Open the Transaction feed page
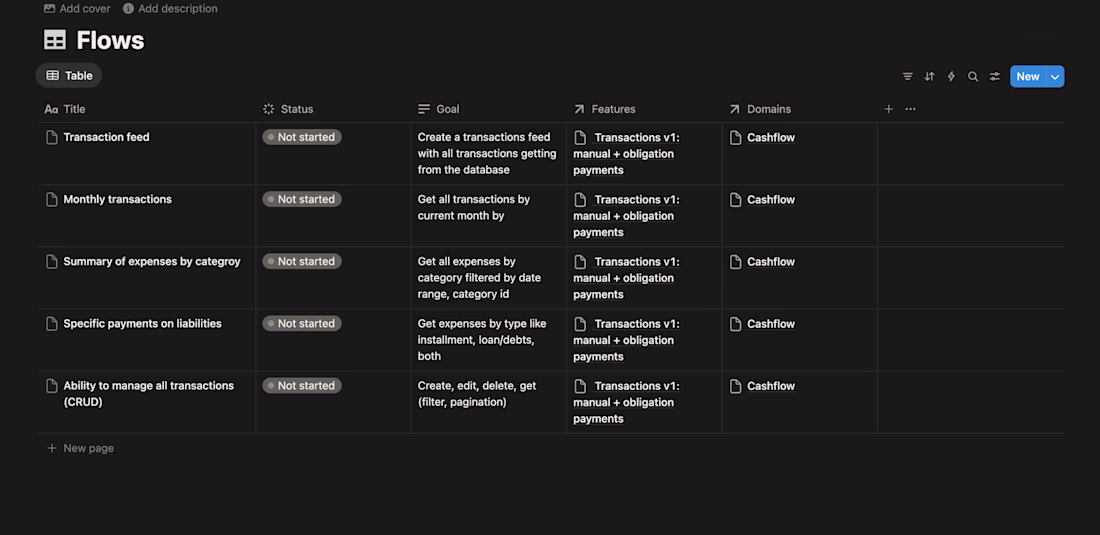This screenshot has height=535, width=1100. pos(106,137)
